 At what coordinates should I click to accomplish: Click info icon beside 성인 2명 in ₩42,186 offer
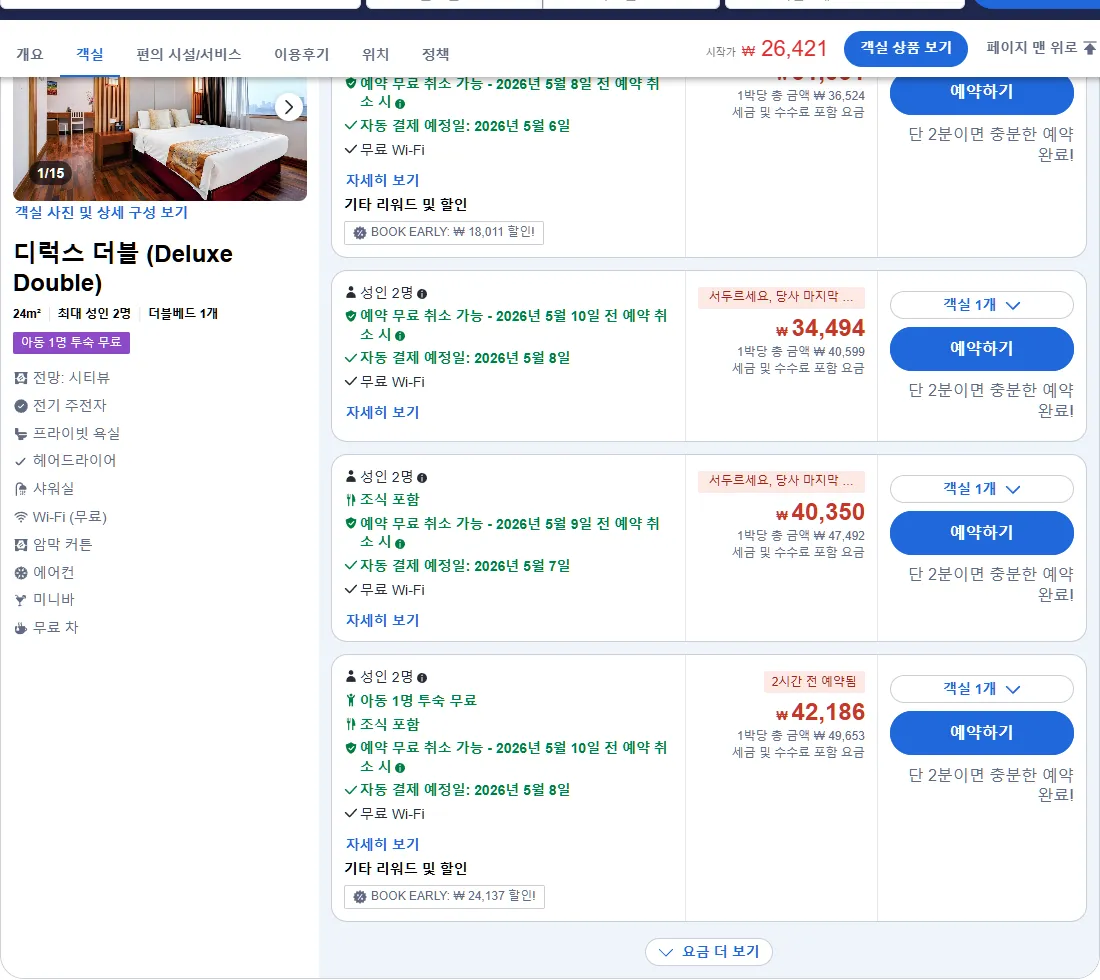point(422,678)
